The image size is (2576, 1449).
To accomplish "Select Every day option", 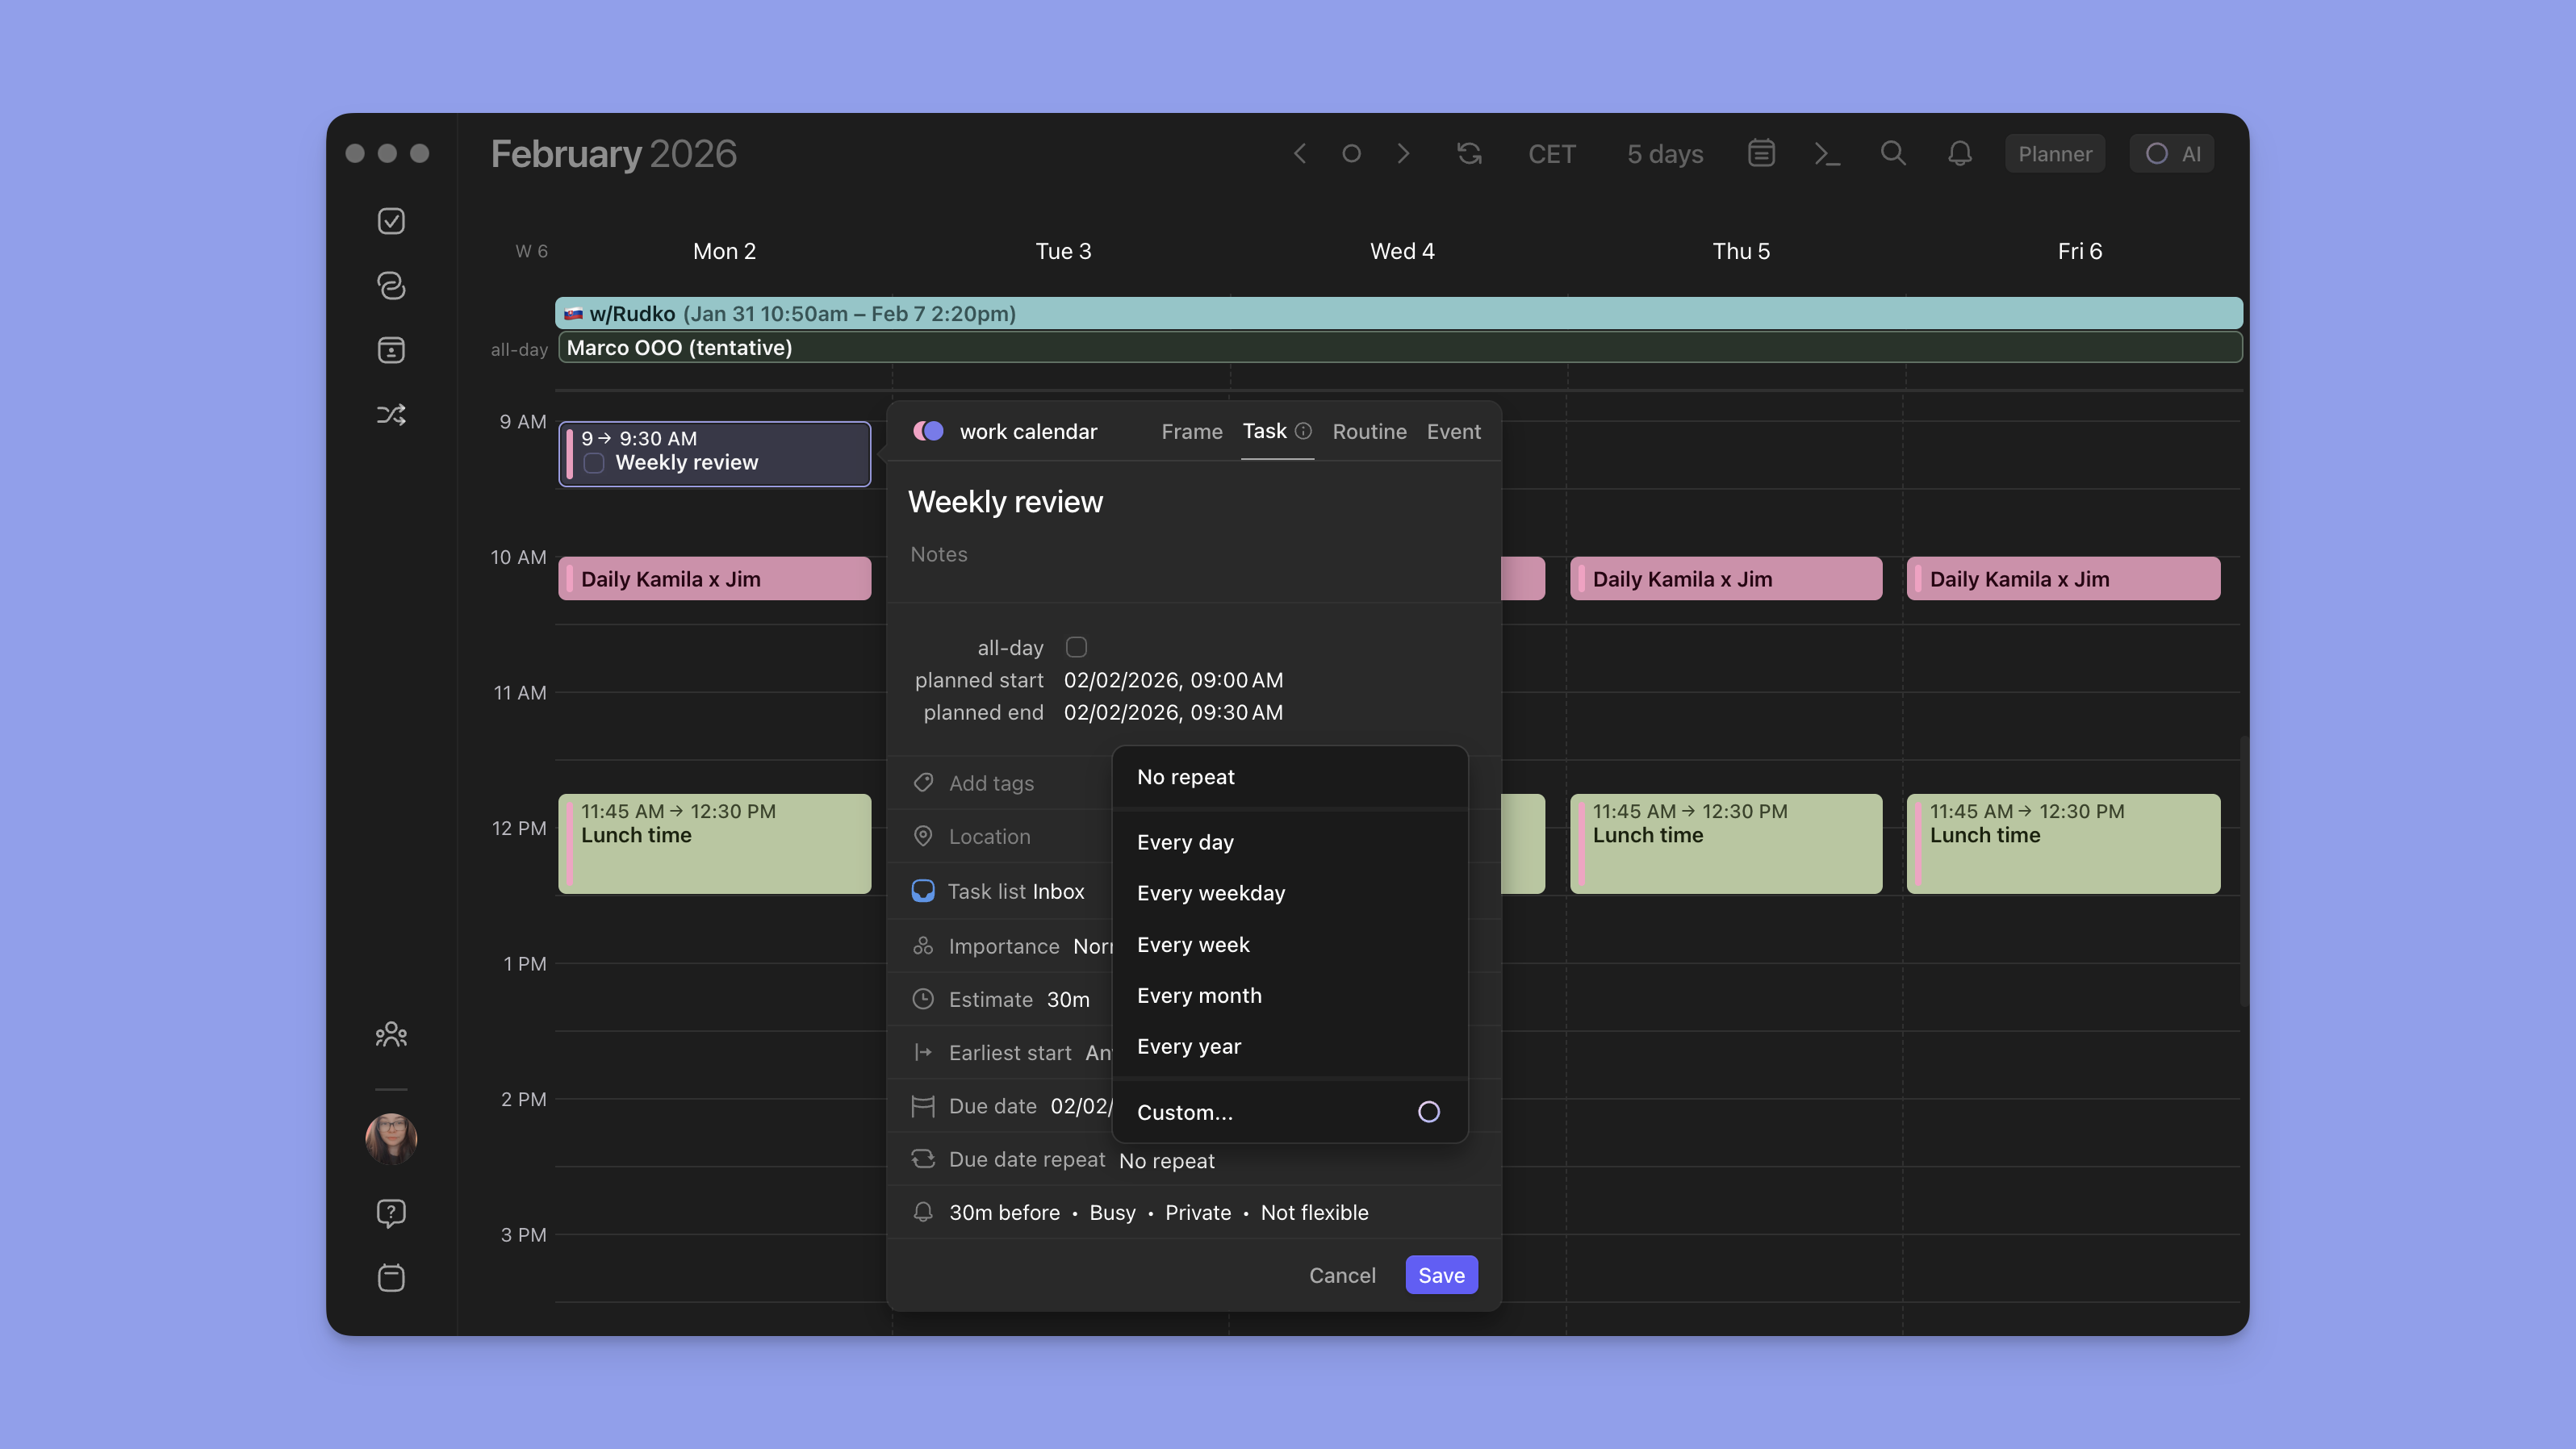I will click(x=1290, y=842).
